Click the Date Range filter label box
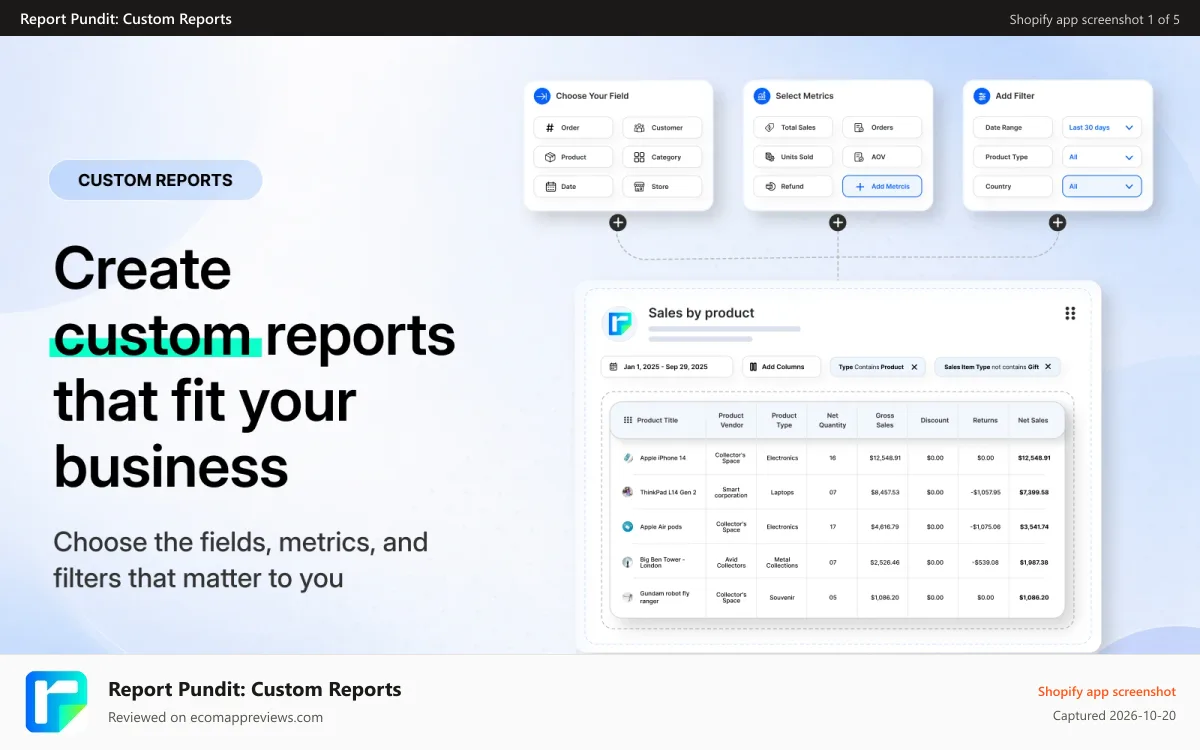 pyautogui.click(x=1013, y=128)
